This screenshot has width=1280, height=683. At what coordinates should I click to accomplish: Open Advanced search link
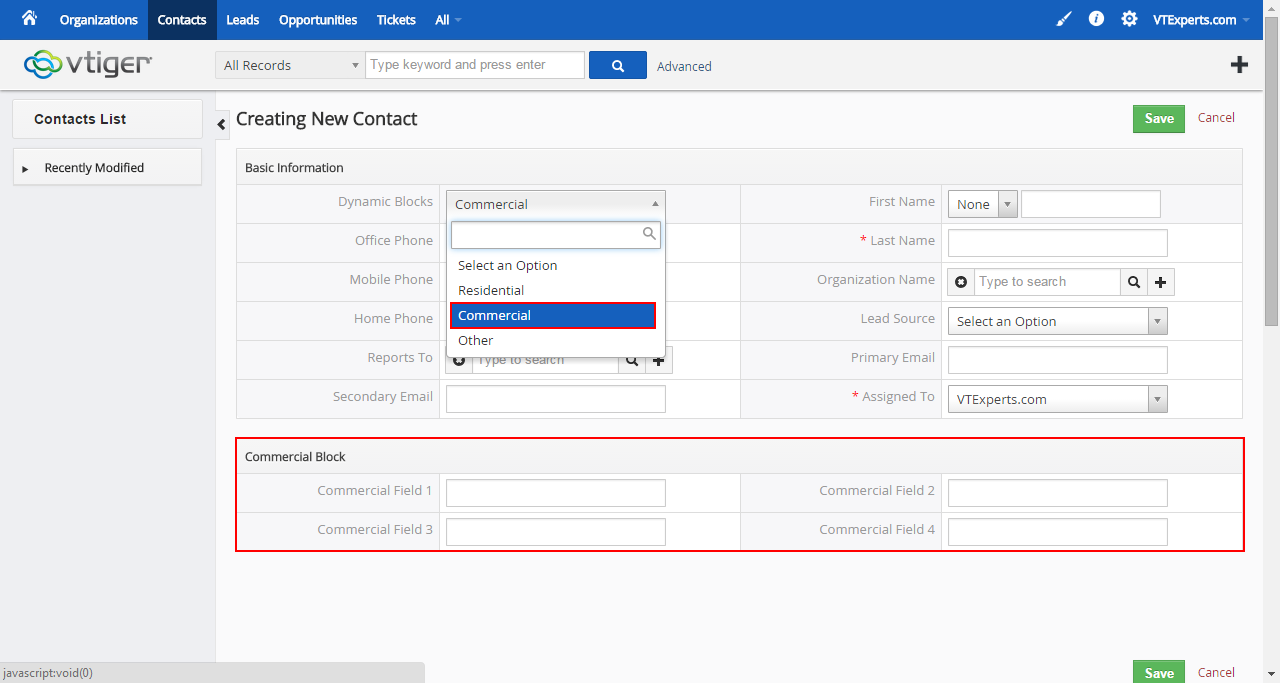684,66
